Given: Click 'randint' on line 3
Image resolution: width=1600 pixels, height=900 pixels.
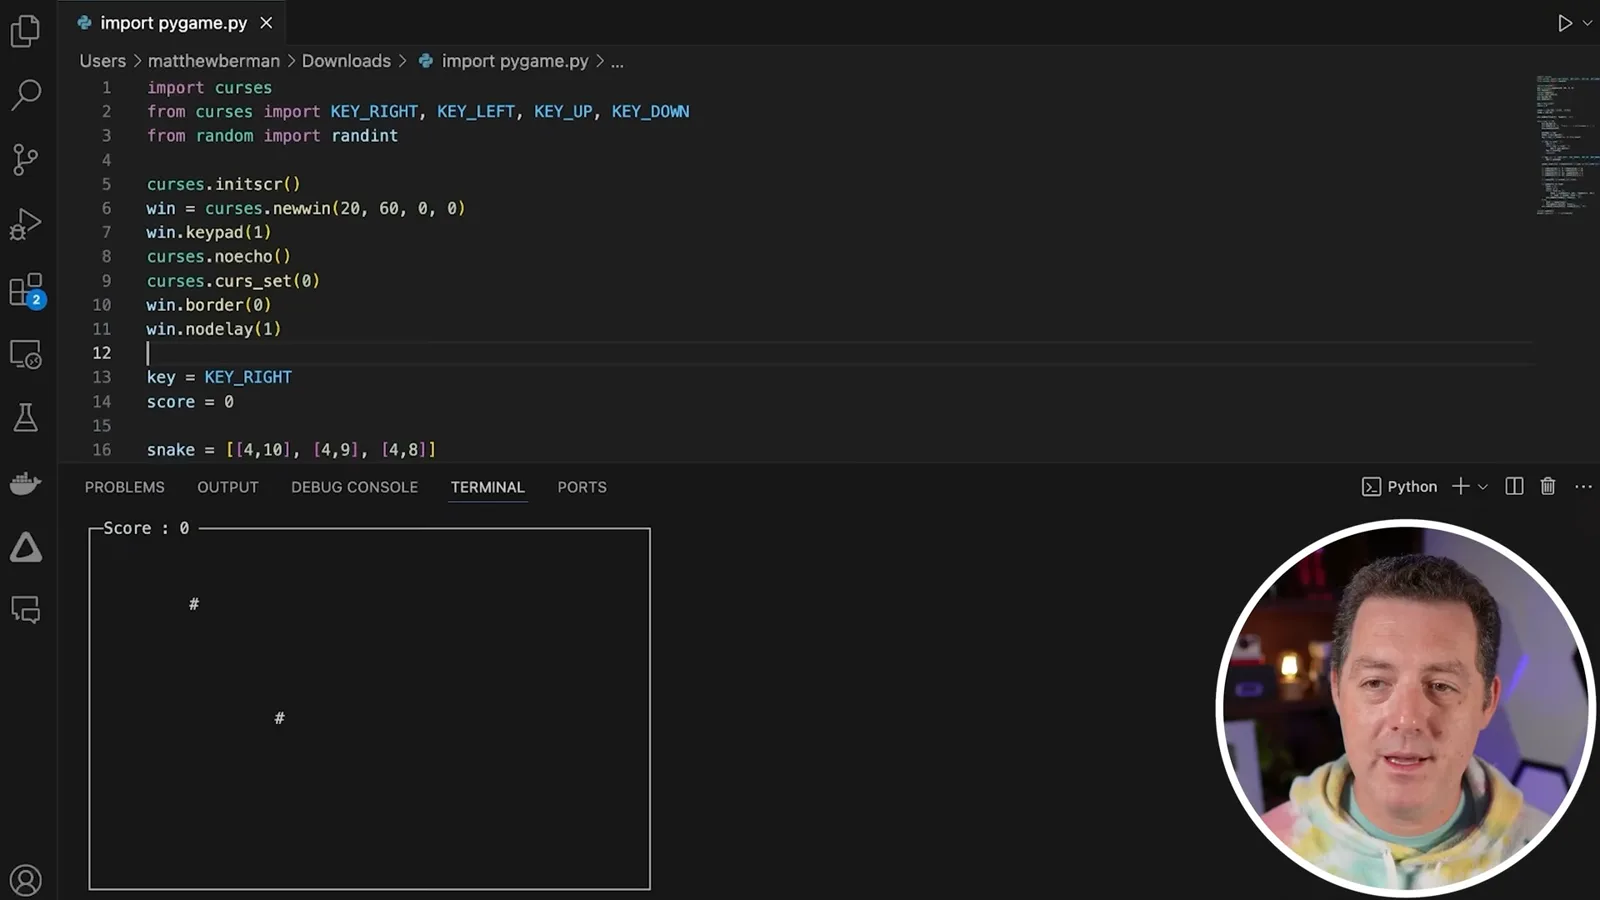Looking at the screenshot, I should pyautogui.click(x=365, y=135).
